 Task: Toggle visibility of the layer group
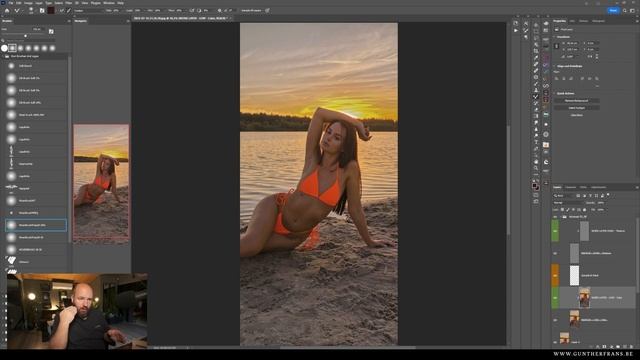(555, 217)
